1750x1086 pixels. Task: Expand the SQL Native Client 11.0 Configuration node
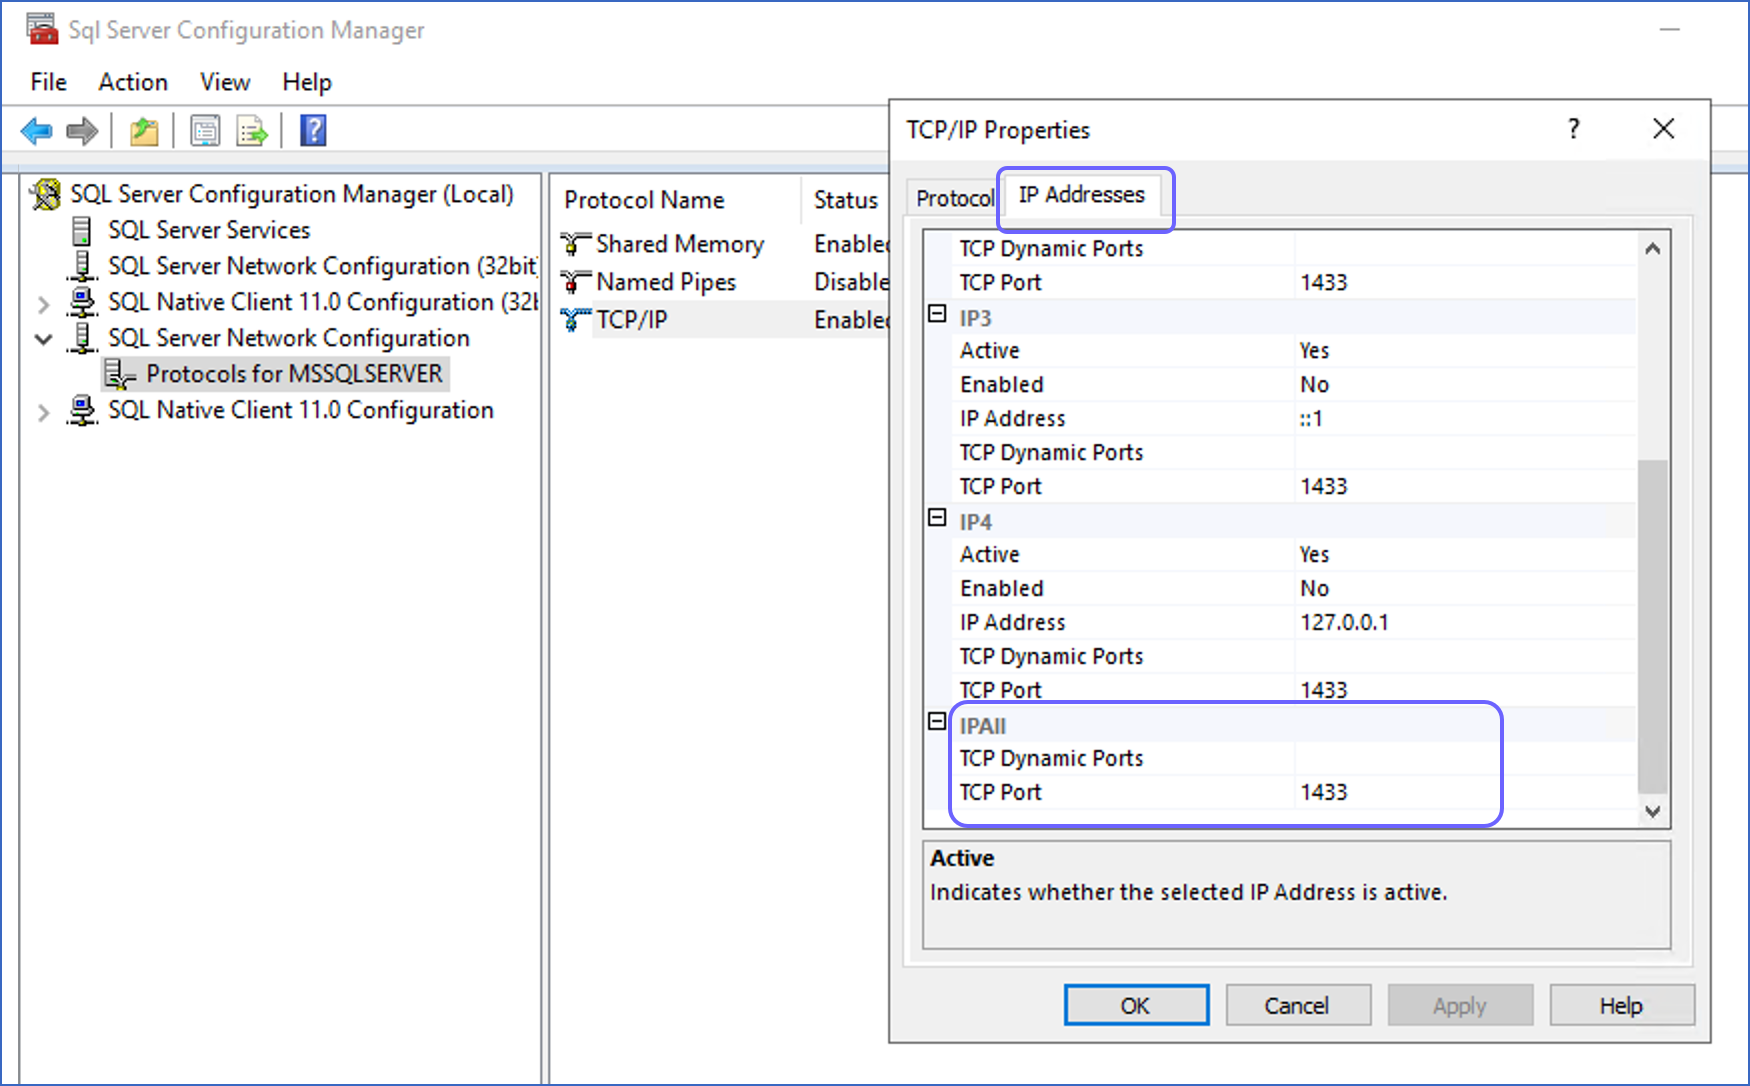(x=43, y=411)
